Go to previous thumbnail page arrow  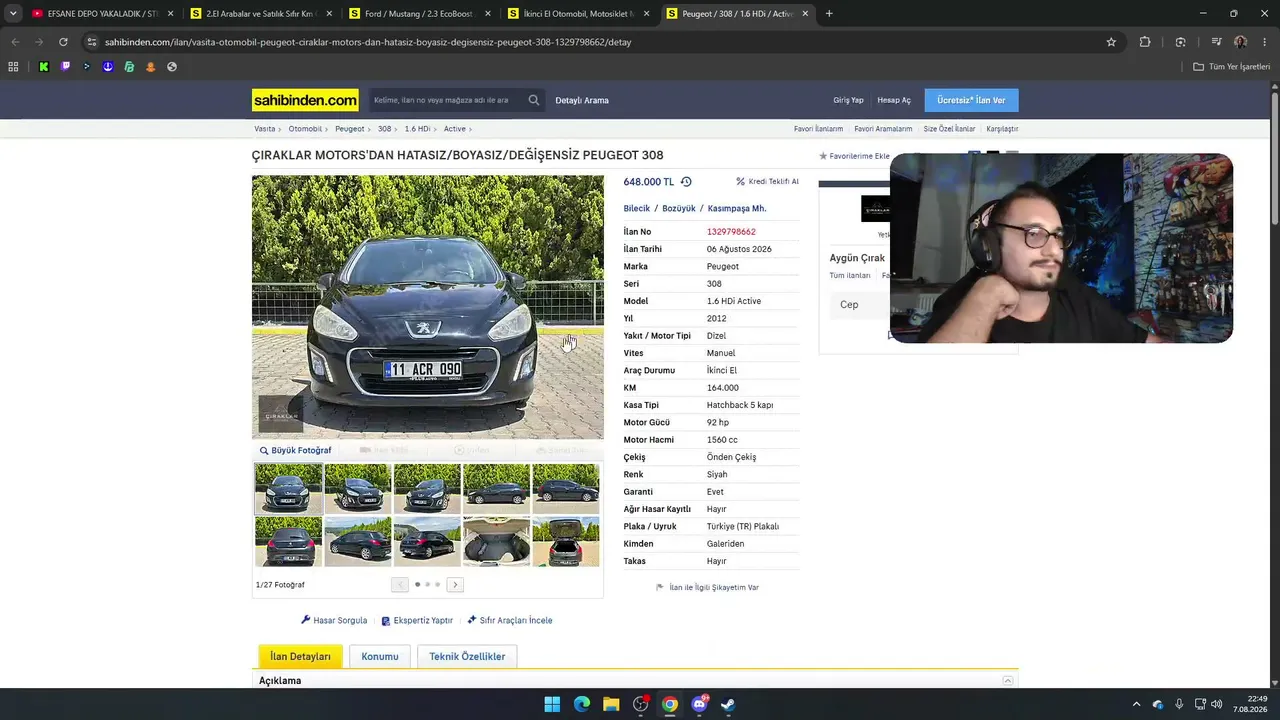coord(400,585)
